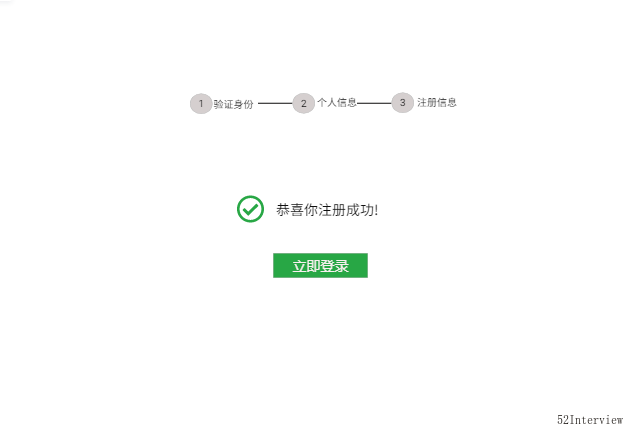This screenshot has width=634, height=436.
Task: Select the step 1 circle indicator
Action: pos(201,104)
